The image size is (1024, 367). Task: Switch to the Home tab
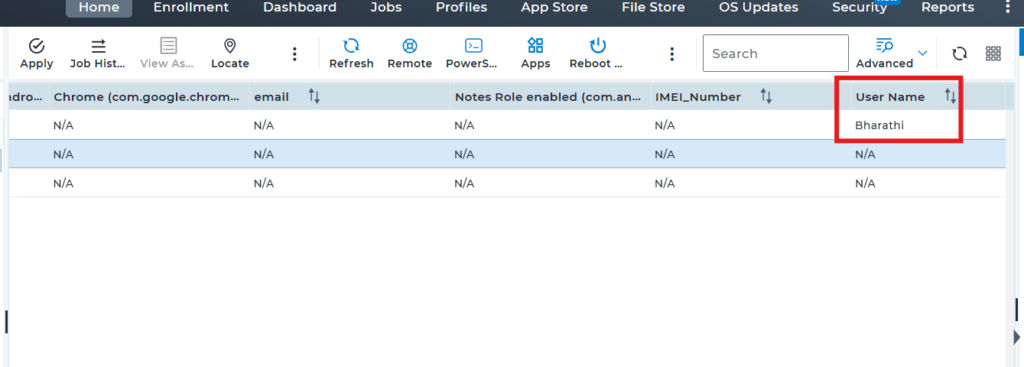click(99, 8)
